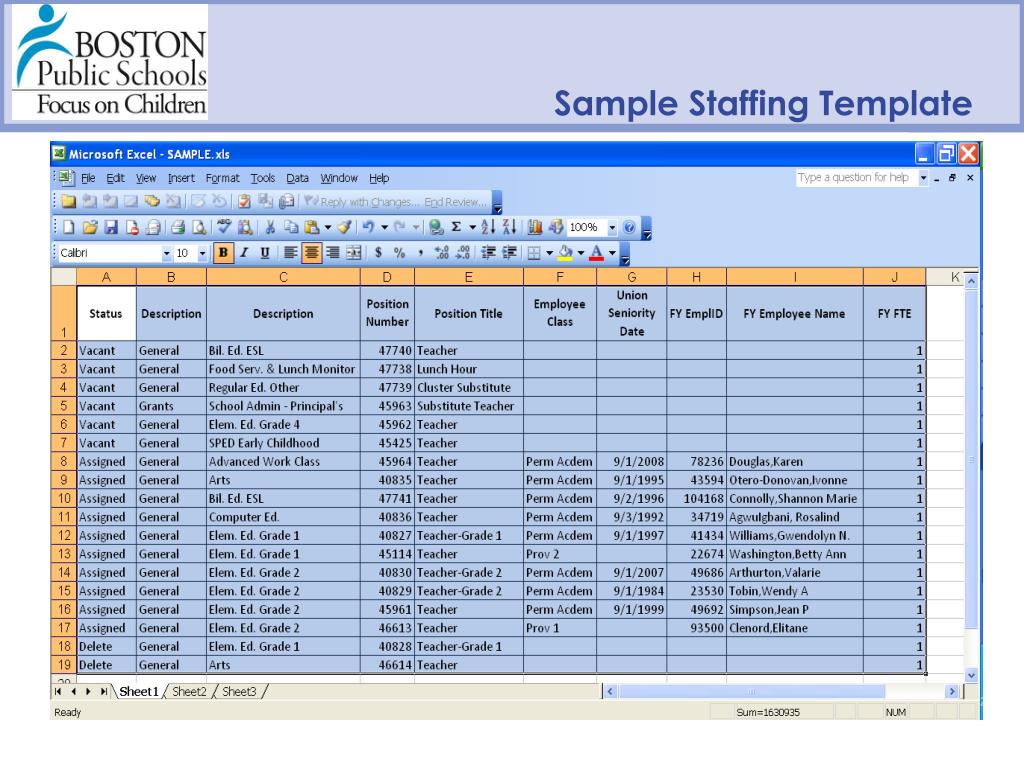The image size is (1024, 768).
Task: Open Print Preview from the toolbar
Action: (x=199, y=227)
